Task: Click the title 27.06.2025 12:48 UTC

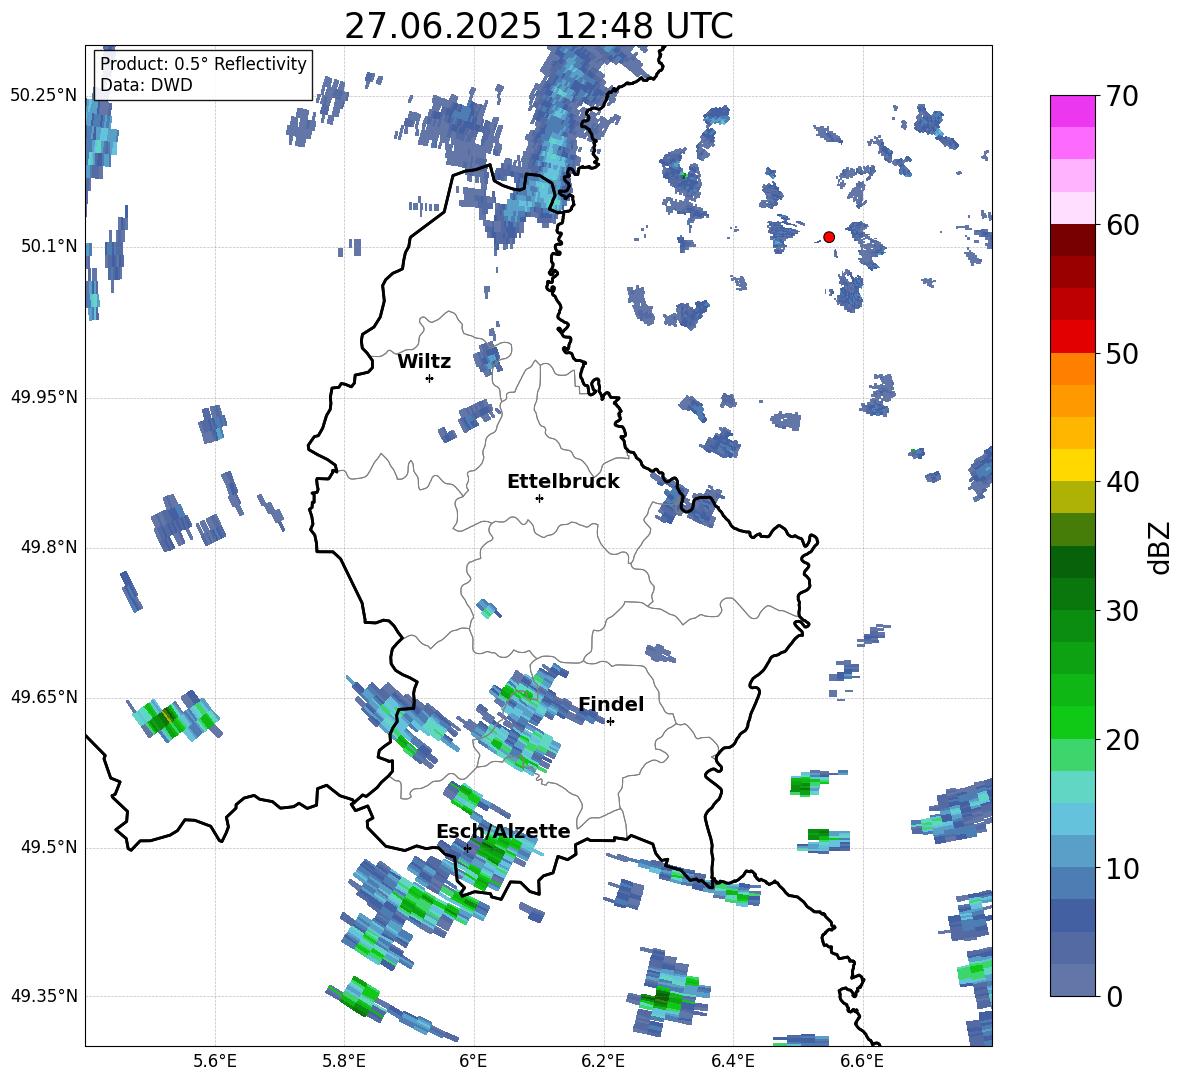Action: (x=539, y=26)
